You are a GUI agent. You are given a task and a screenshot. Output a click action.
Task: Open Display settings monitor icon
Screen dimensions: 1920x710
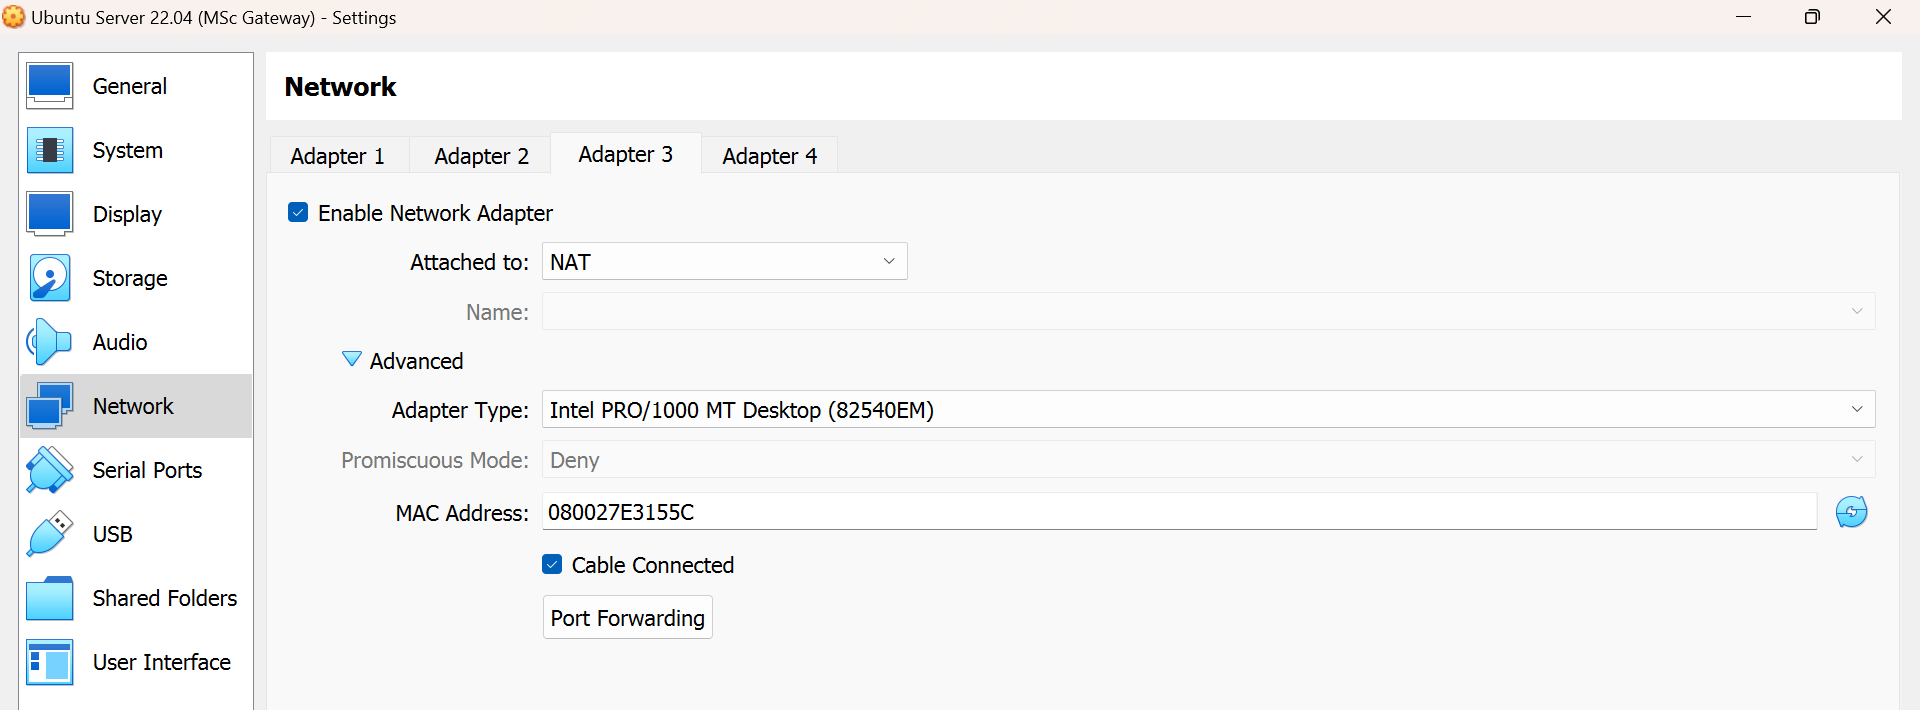[49, 214]
